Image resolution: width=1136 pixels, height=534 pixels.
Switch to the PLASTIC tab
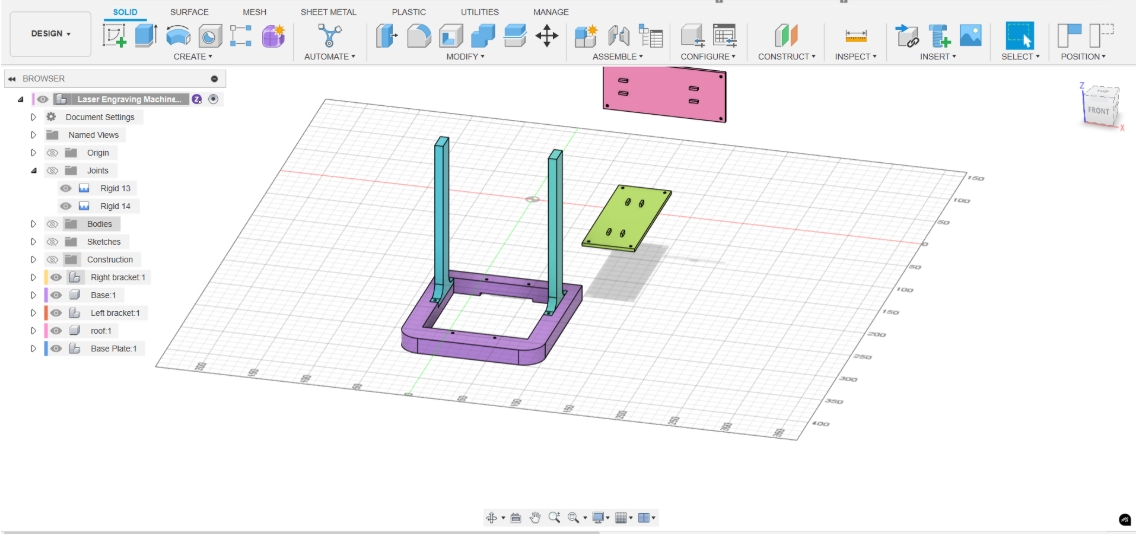coord(409,12)
